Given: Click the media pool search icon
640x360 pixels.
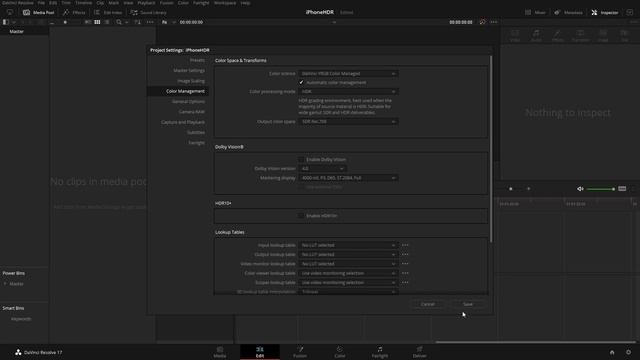Looking at the screenshot, I should (x=119, y=22).
